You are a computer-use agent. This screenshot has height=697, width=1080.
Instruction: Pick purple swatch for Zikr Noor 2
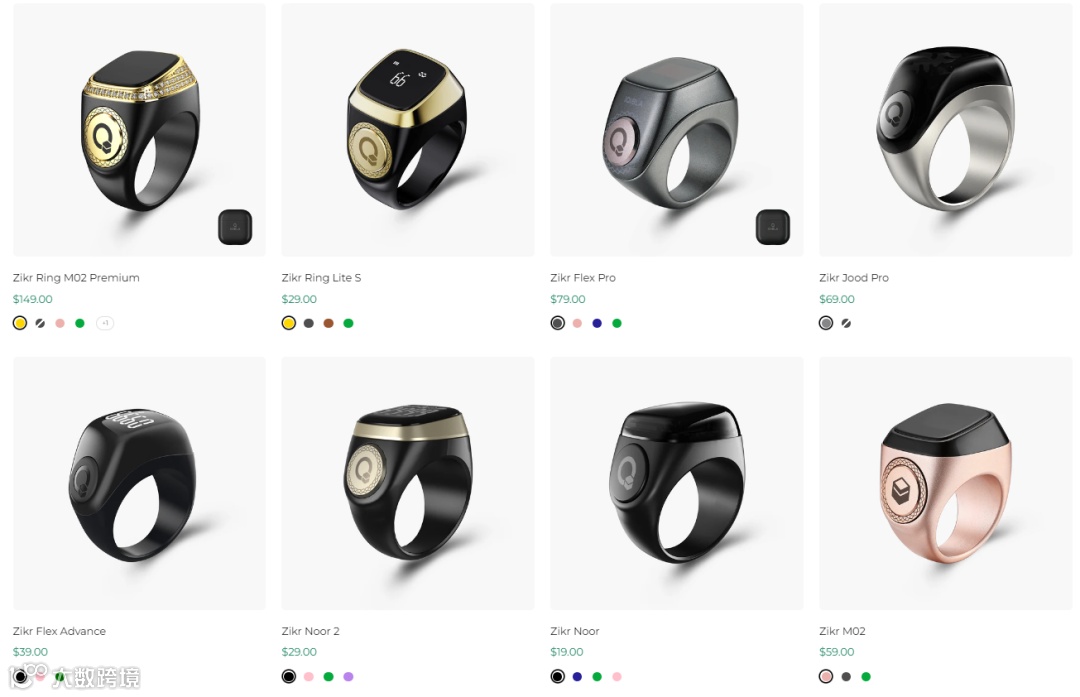[349, 676]
